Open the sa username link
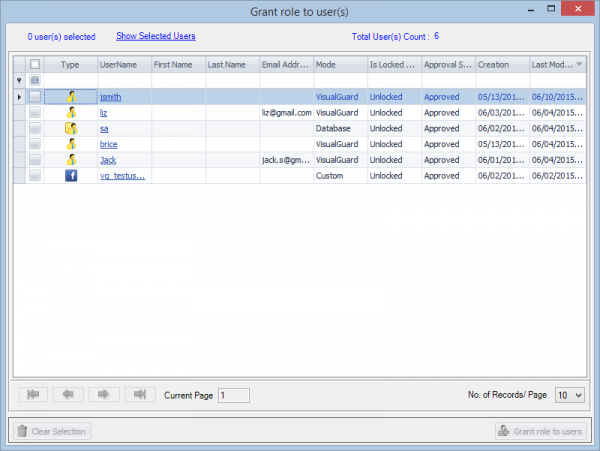This screenshot has width=600, height=451. pos(104,129)
